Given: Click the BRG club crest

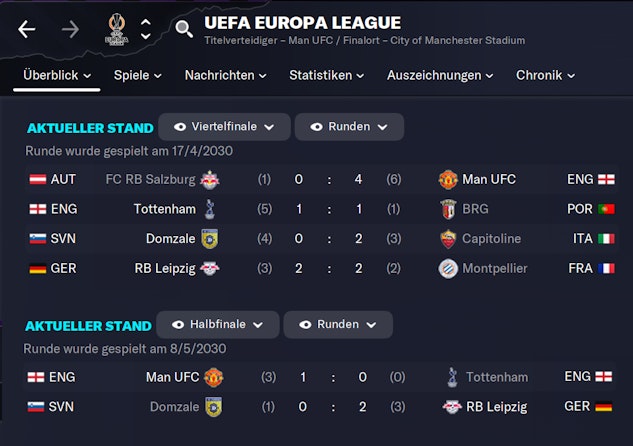Looking at the screenshot, I should 448,209.
